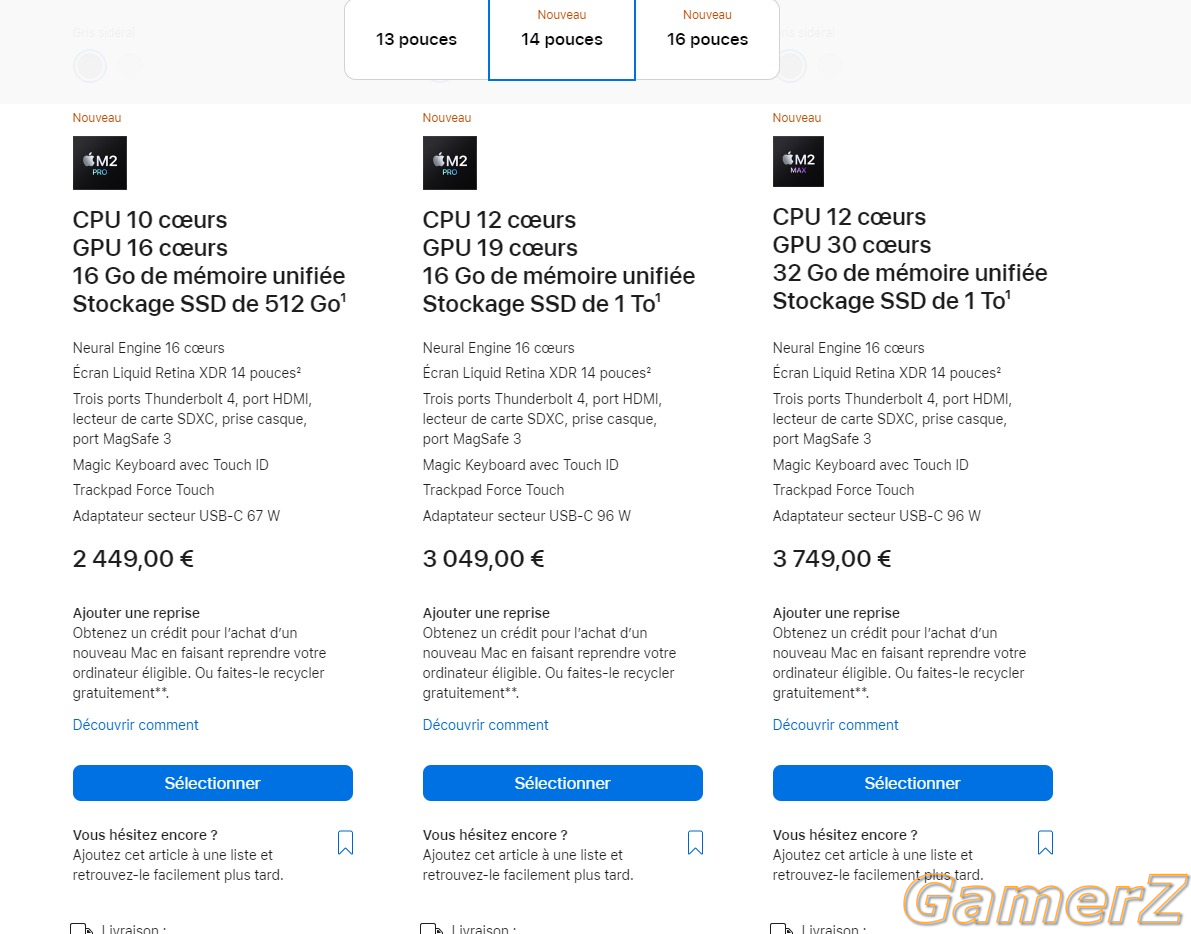Open Découvrir comment under the 3 749,00 € model
The height and width of the screenshot is (934, 1191).
(x=836, y=724)
